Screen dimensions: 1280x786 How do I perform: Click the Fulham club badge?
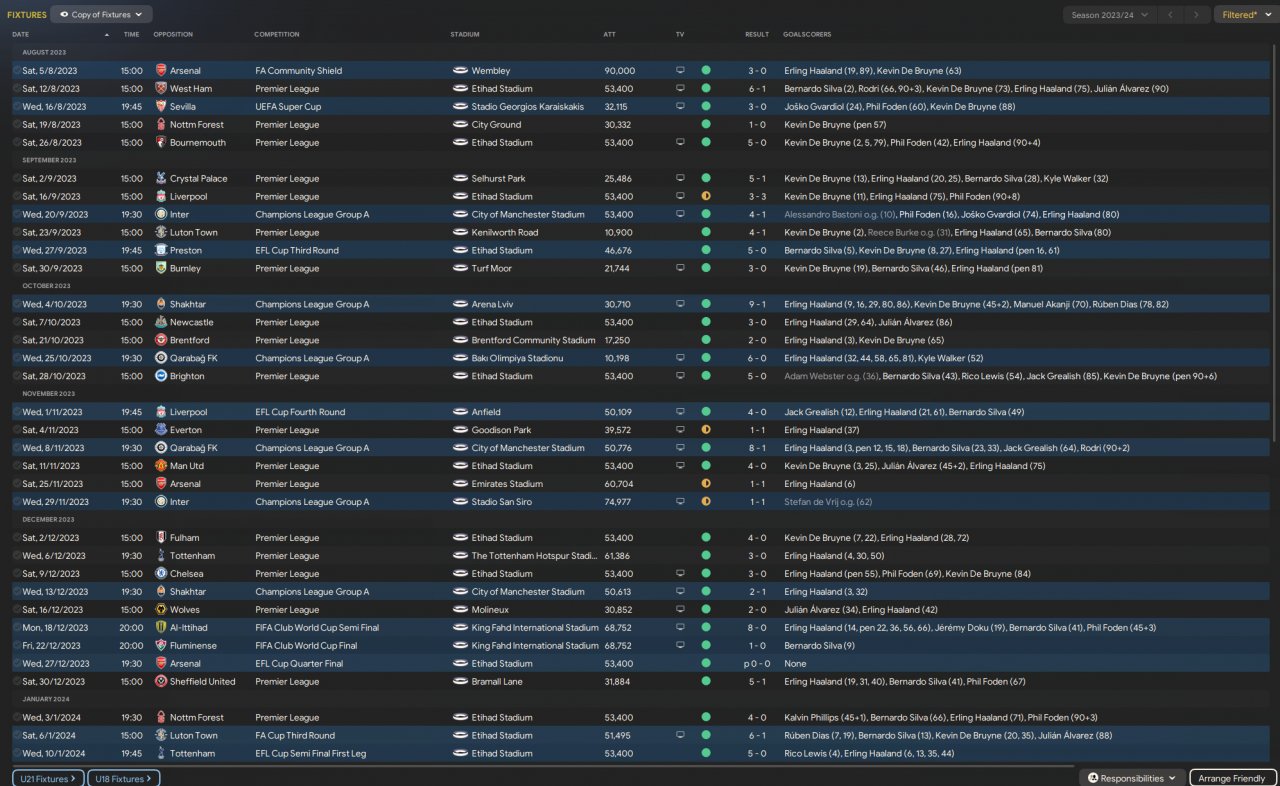[161, 538]
